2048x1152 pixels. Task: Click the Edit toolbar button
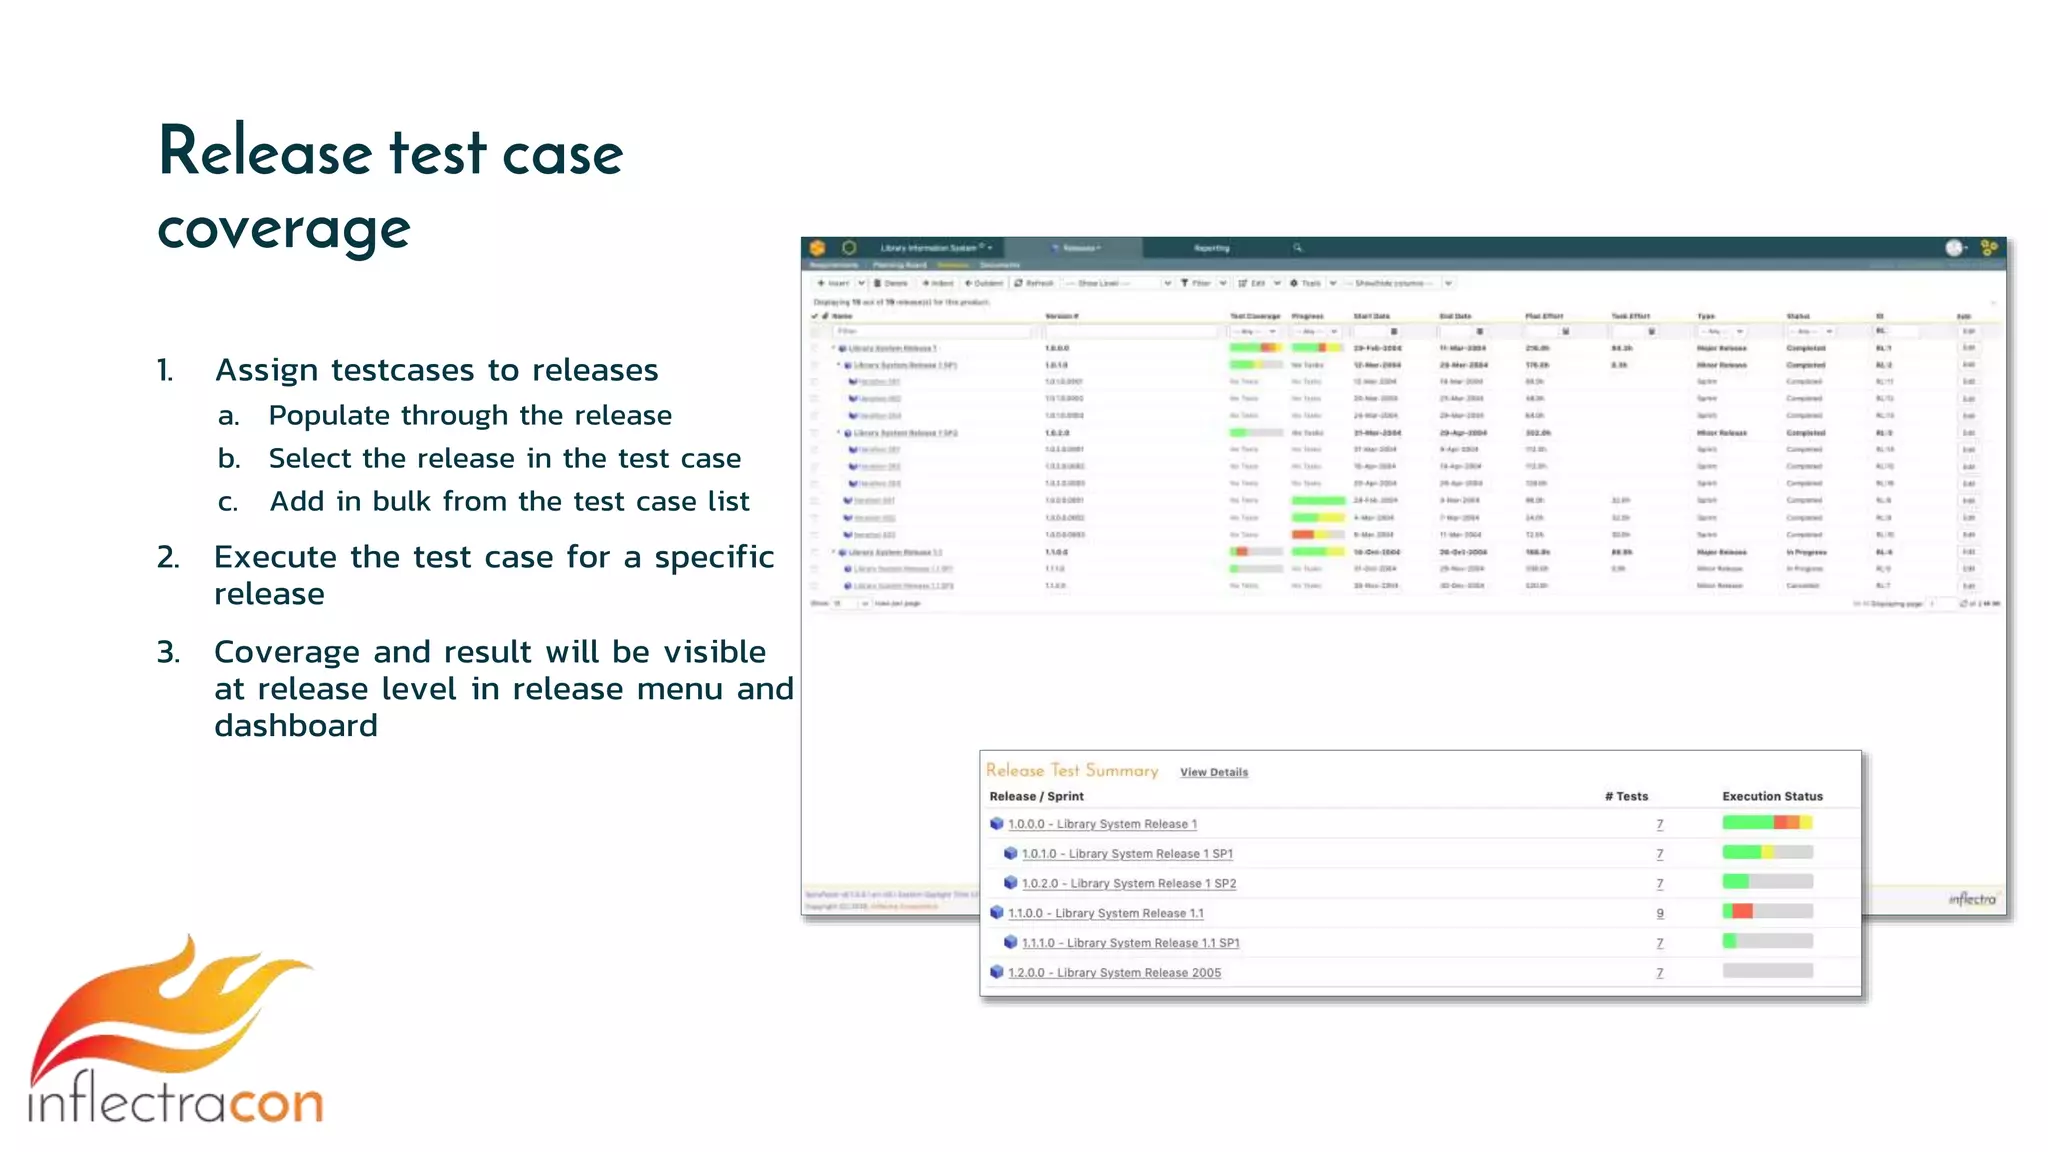point(1252,283)
